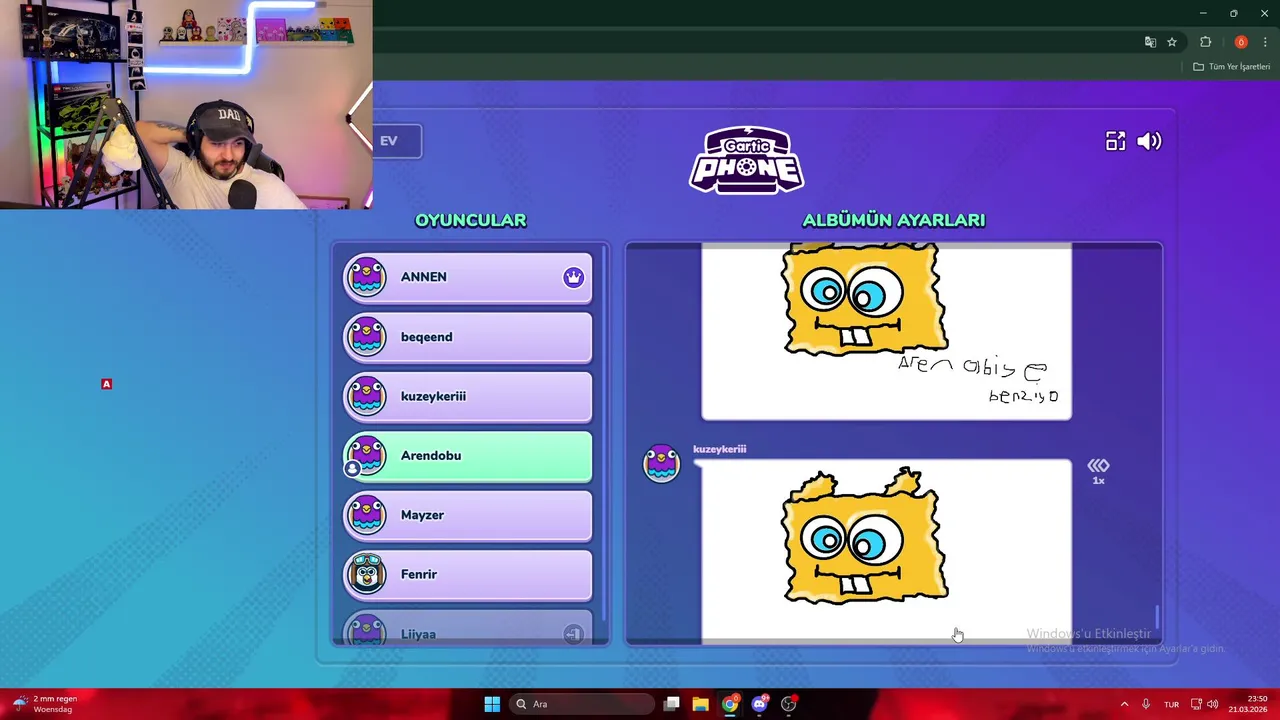
Task: Open Tüm Yer İşaretleri bookmarks folder
Action: [x=1231, y=67]
